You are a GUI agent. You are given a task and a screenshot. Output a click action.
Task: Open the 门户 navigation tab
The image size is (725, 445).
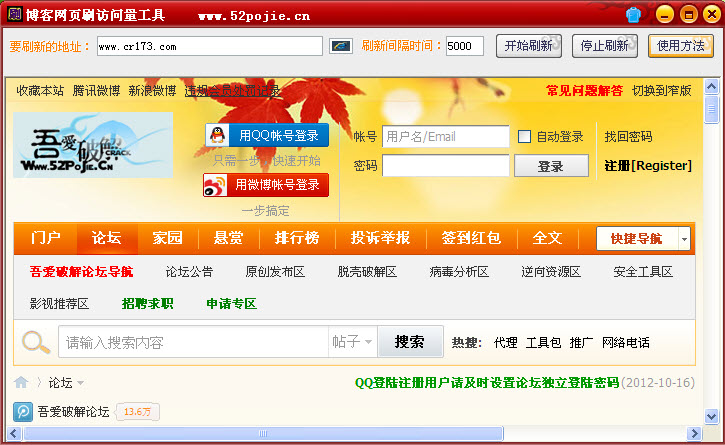(45, 238)
